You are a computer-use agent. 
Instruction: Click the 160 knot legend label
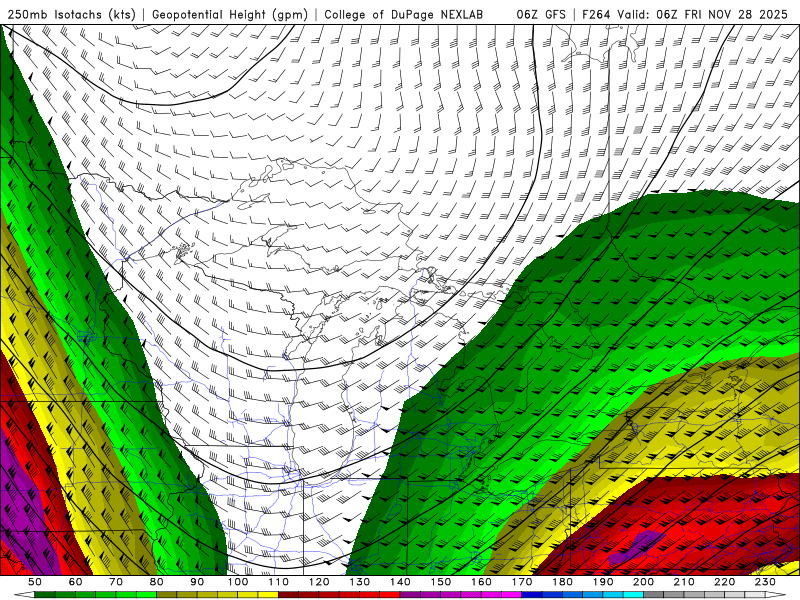481,582
